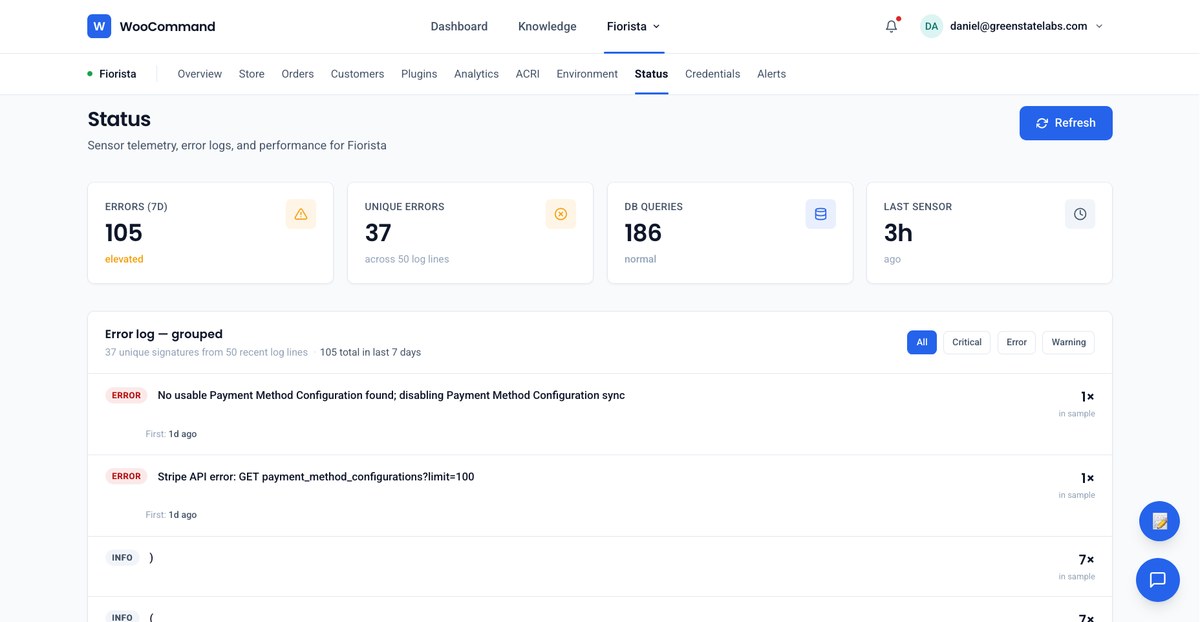The height and width of the screenshot is (622, 1200).
Task: Click the clock icon in Last Sensor card
Action: (x=1080, y=214)
